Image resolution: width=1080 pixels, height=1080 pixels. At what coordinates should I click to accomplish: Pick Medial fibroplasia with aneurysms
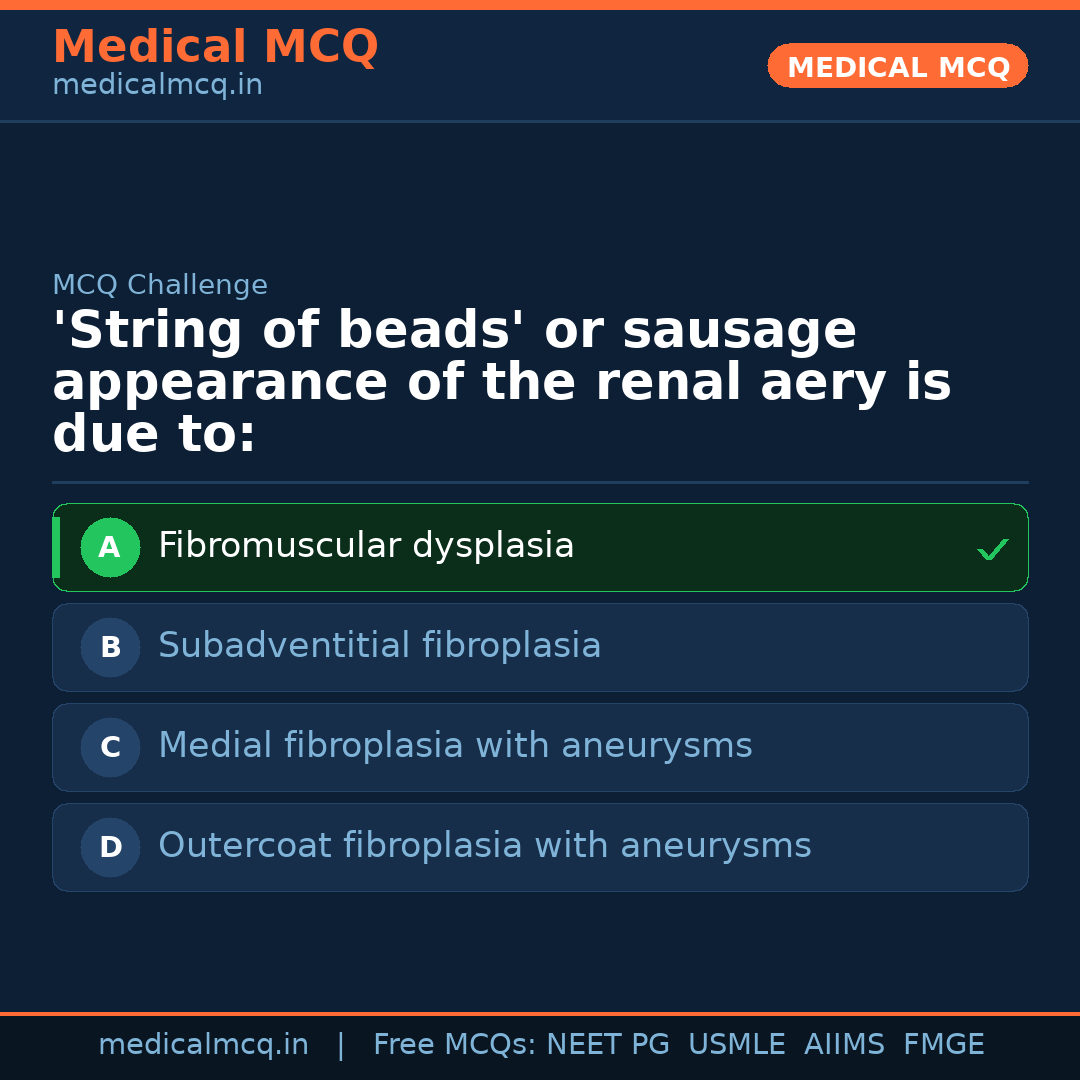click(x=455, y=746)
